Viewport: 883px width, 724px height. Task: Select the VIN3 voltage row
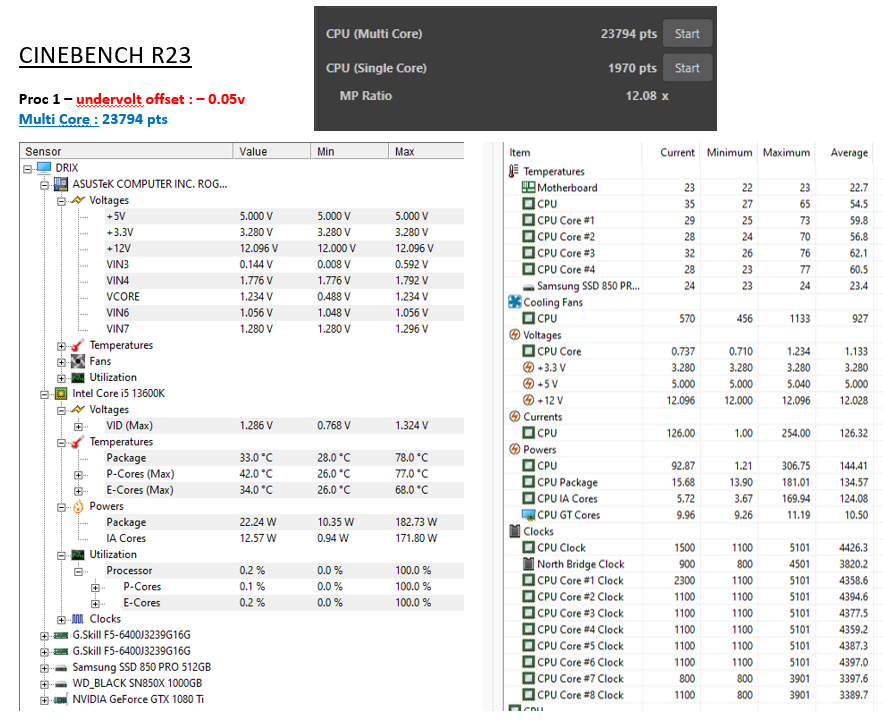click(x=284, y=265)
